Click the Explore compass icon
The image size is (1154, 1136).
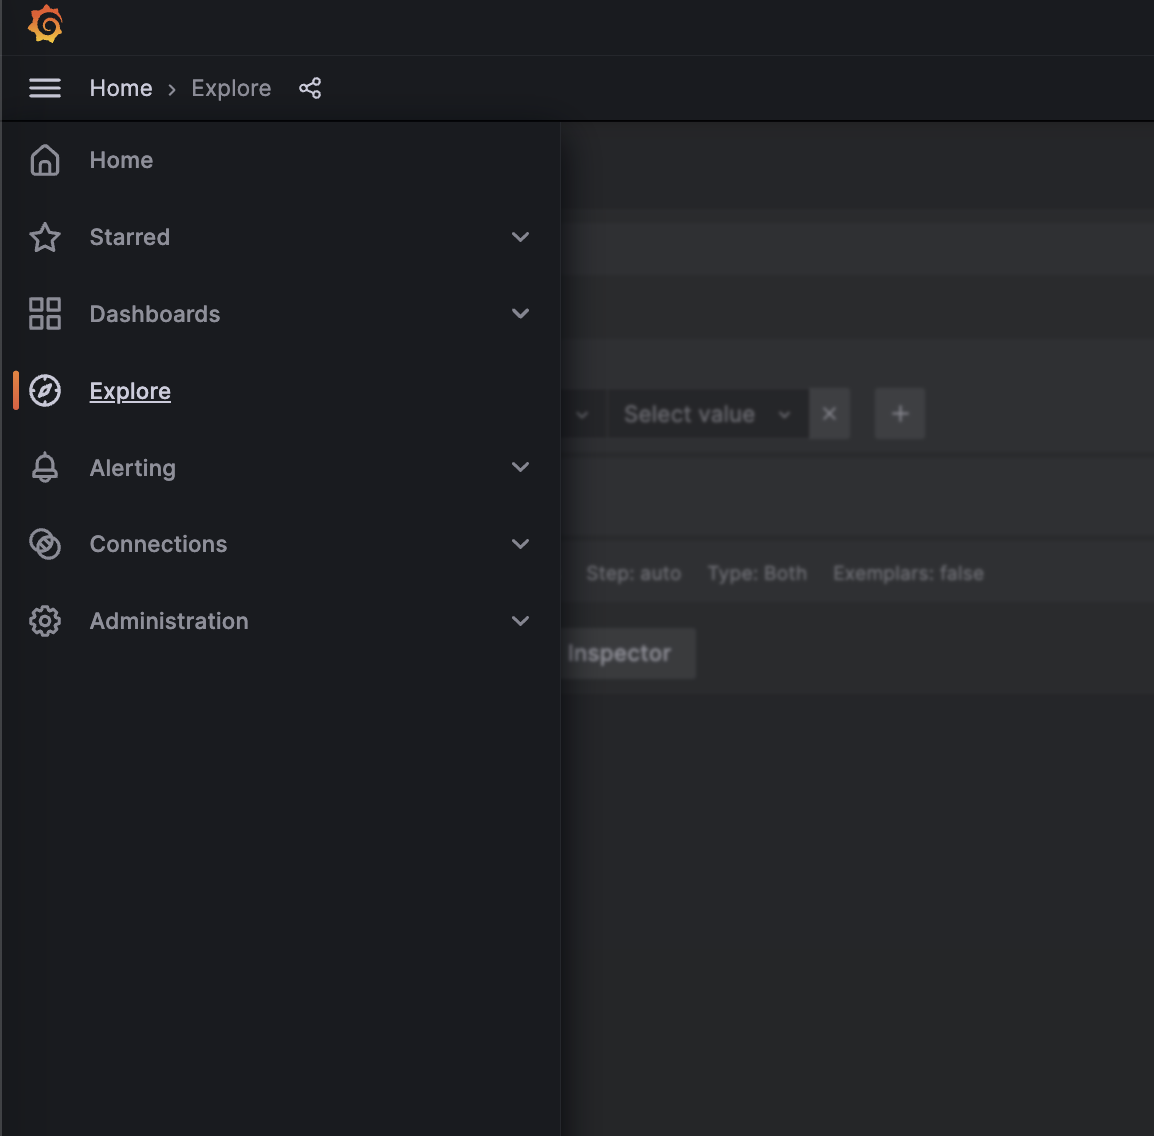click(45, 391)
